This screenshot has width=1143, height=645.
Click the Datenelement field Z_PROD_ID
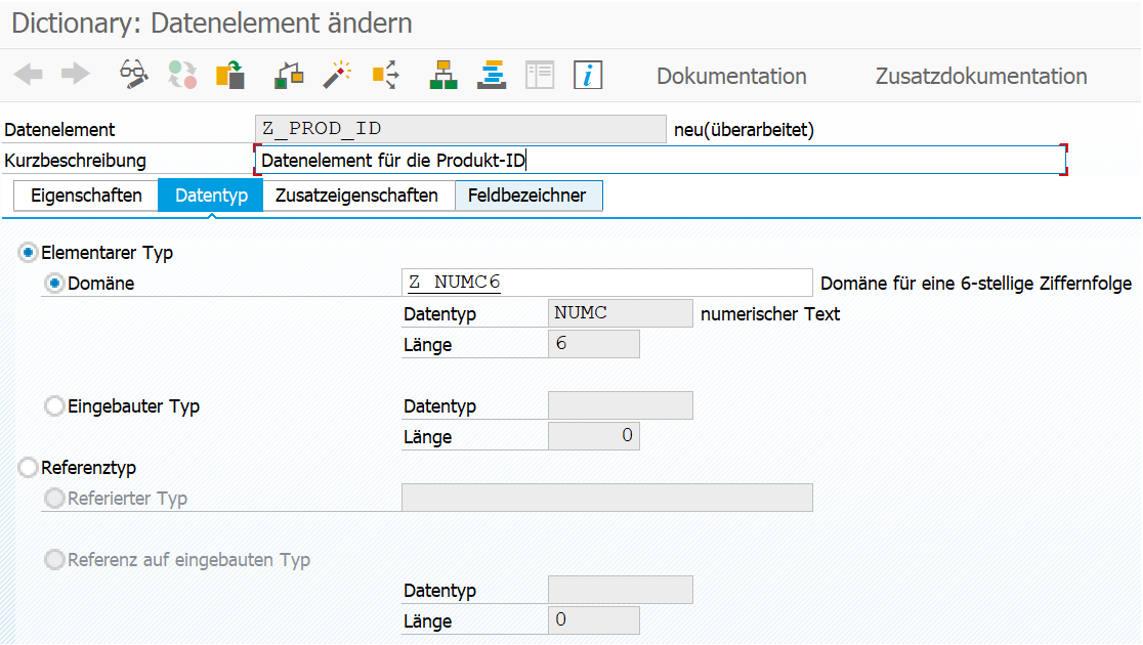pyautogui.click(x=461, y=129)
